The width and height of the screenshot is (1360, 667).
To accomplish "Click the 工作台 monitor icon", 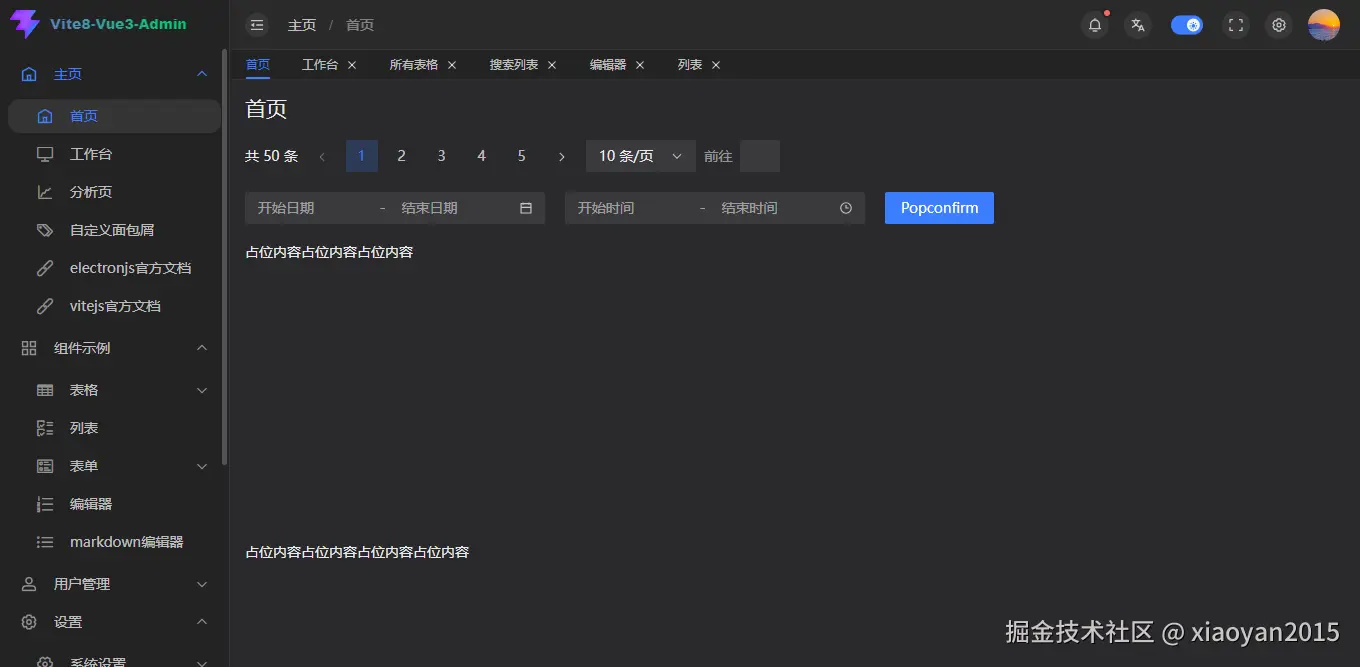I will point(44,154).
